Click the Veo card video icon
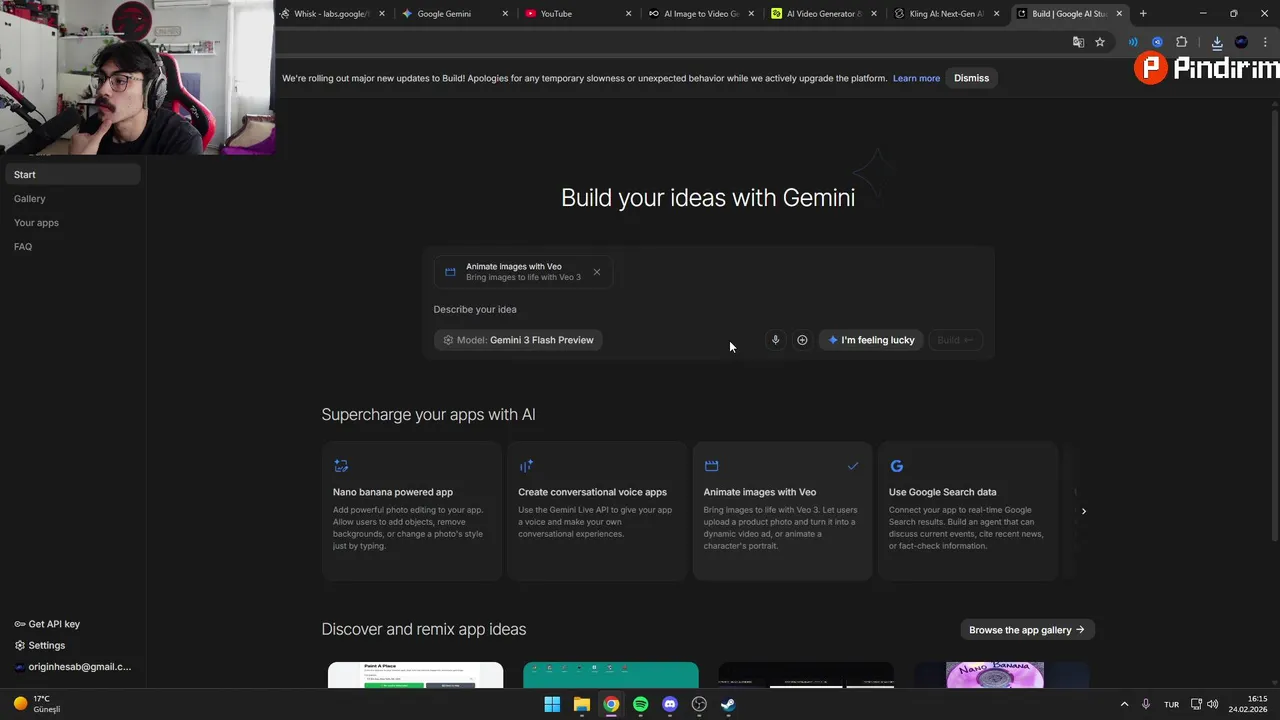1280x720 pixels. (x=711, y=466)
